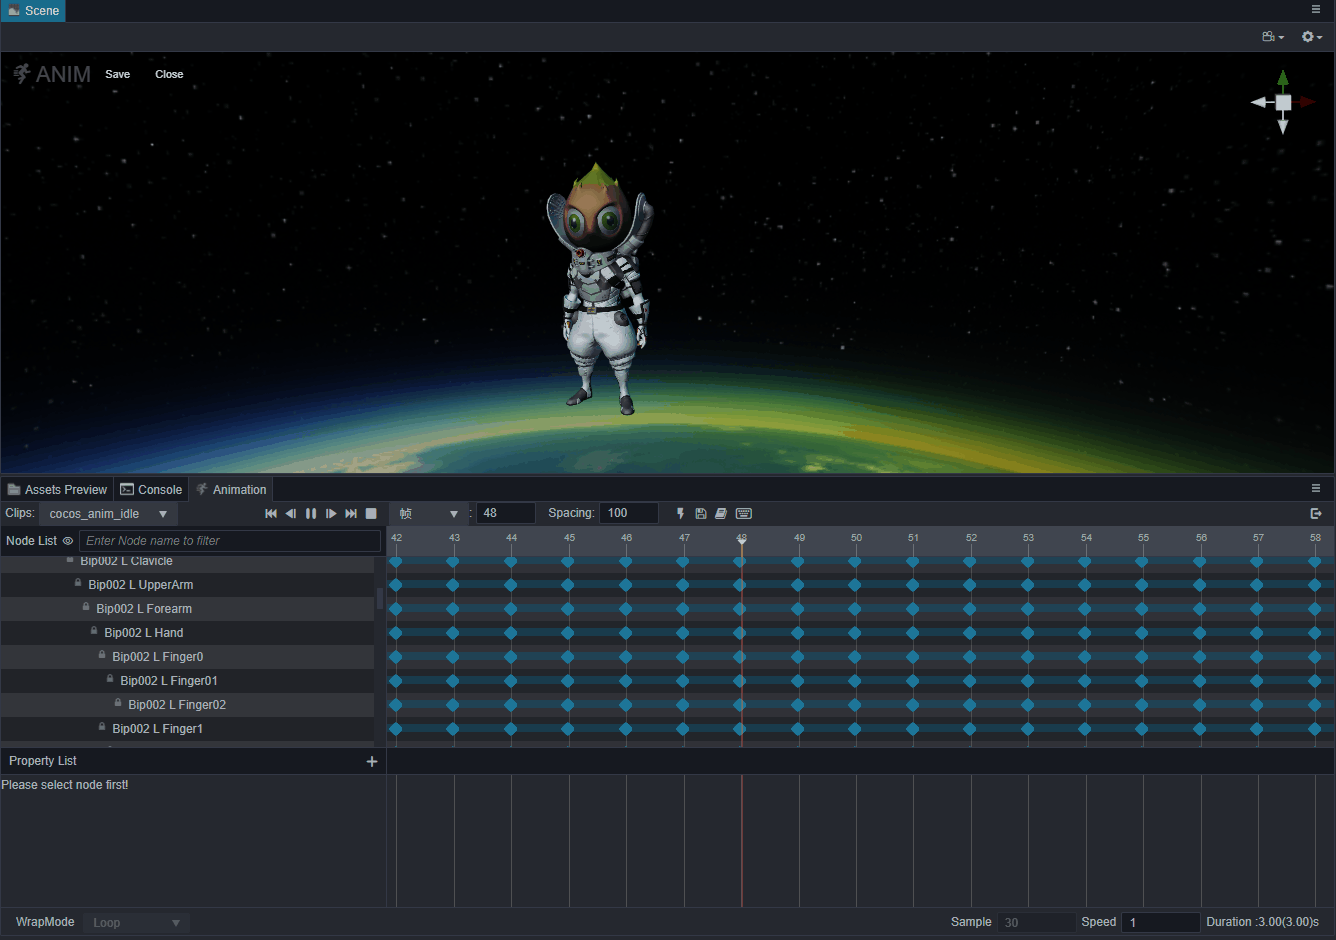This screenshot has height=940, width=1336.
Task: Add property with the plus icon
Action: tap(372, 762)
